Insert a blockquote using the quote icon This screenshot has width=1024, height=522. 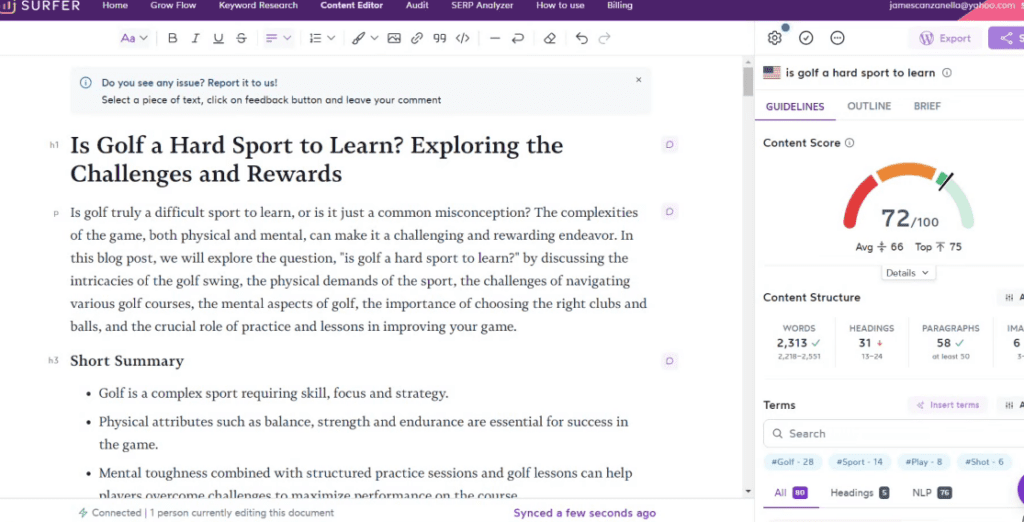pyautogui.click(x=439, y=39)
